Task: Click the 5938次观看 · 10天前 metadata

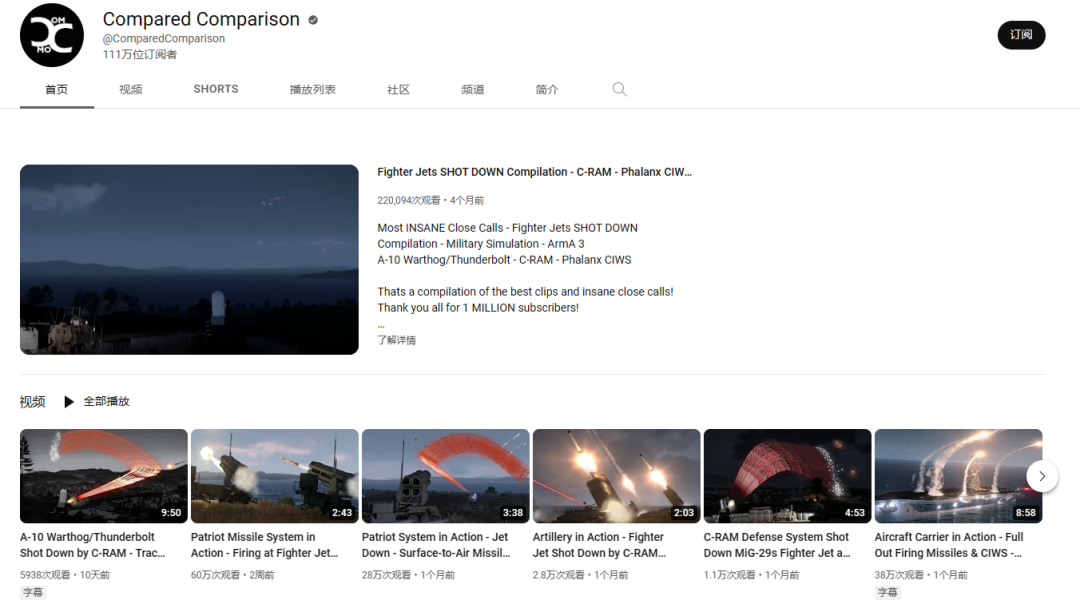Action: 65,575
